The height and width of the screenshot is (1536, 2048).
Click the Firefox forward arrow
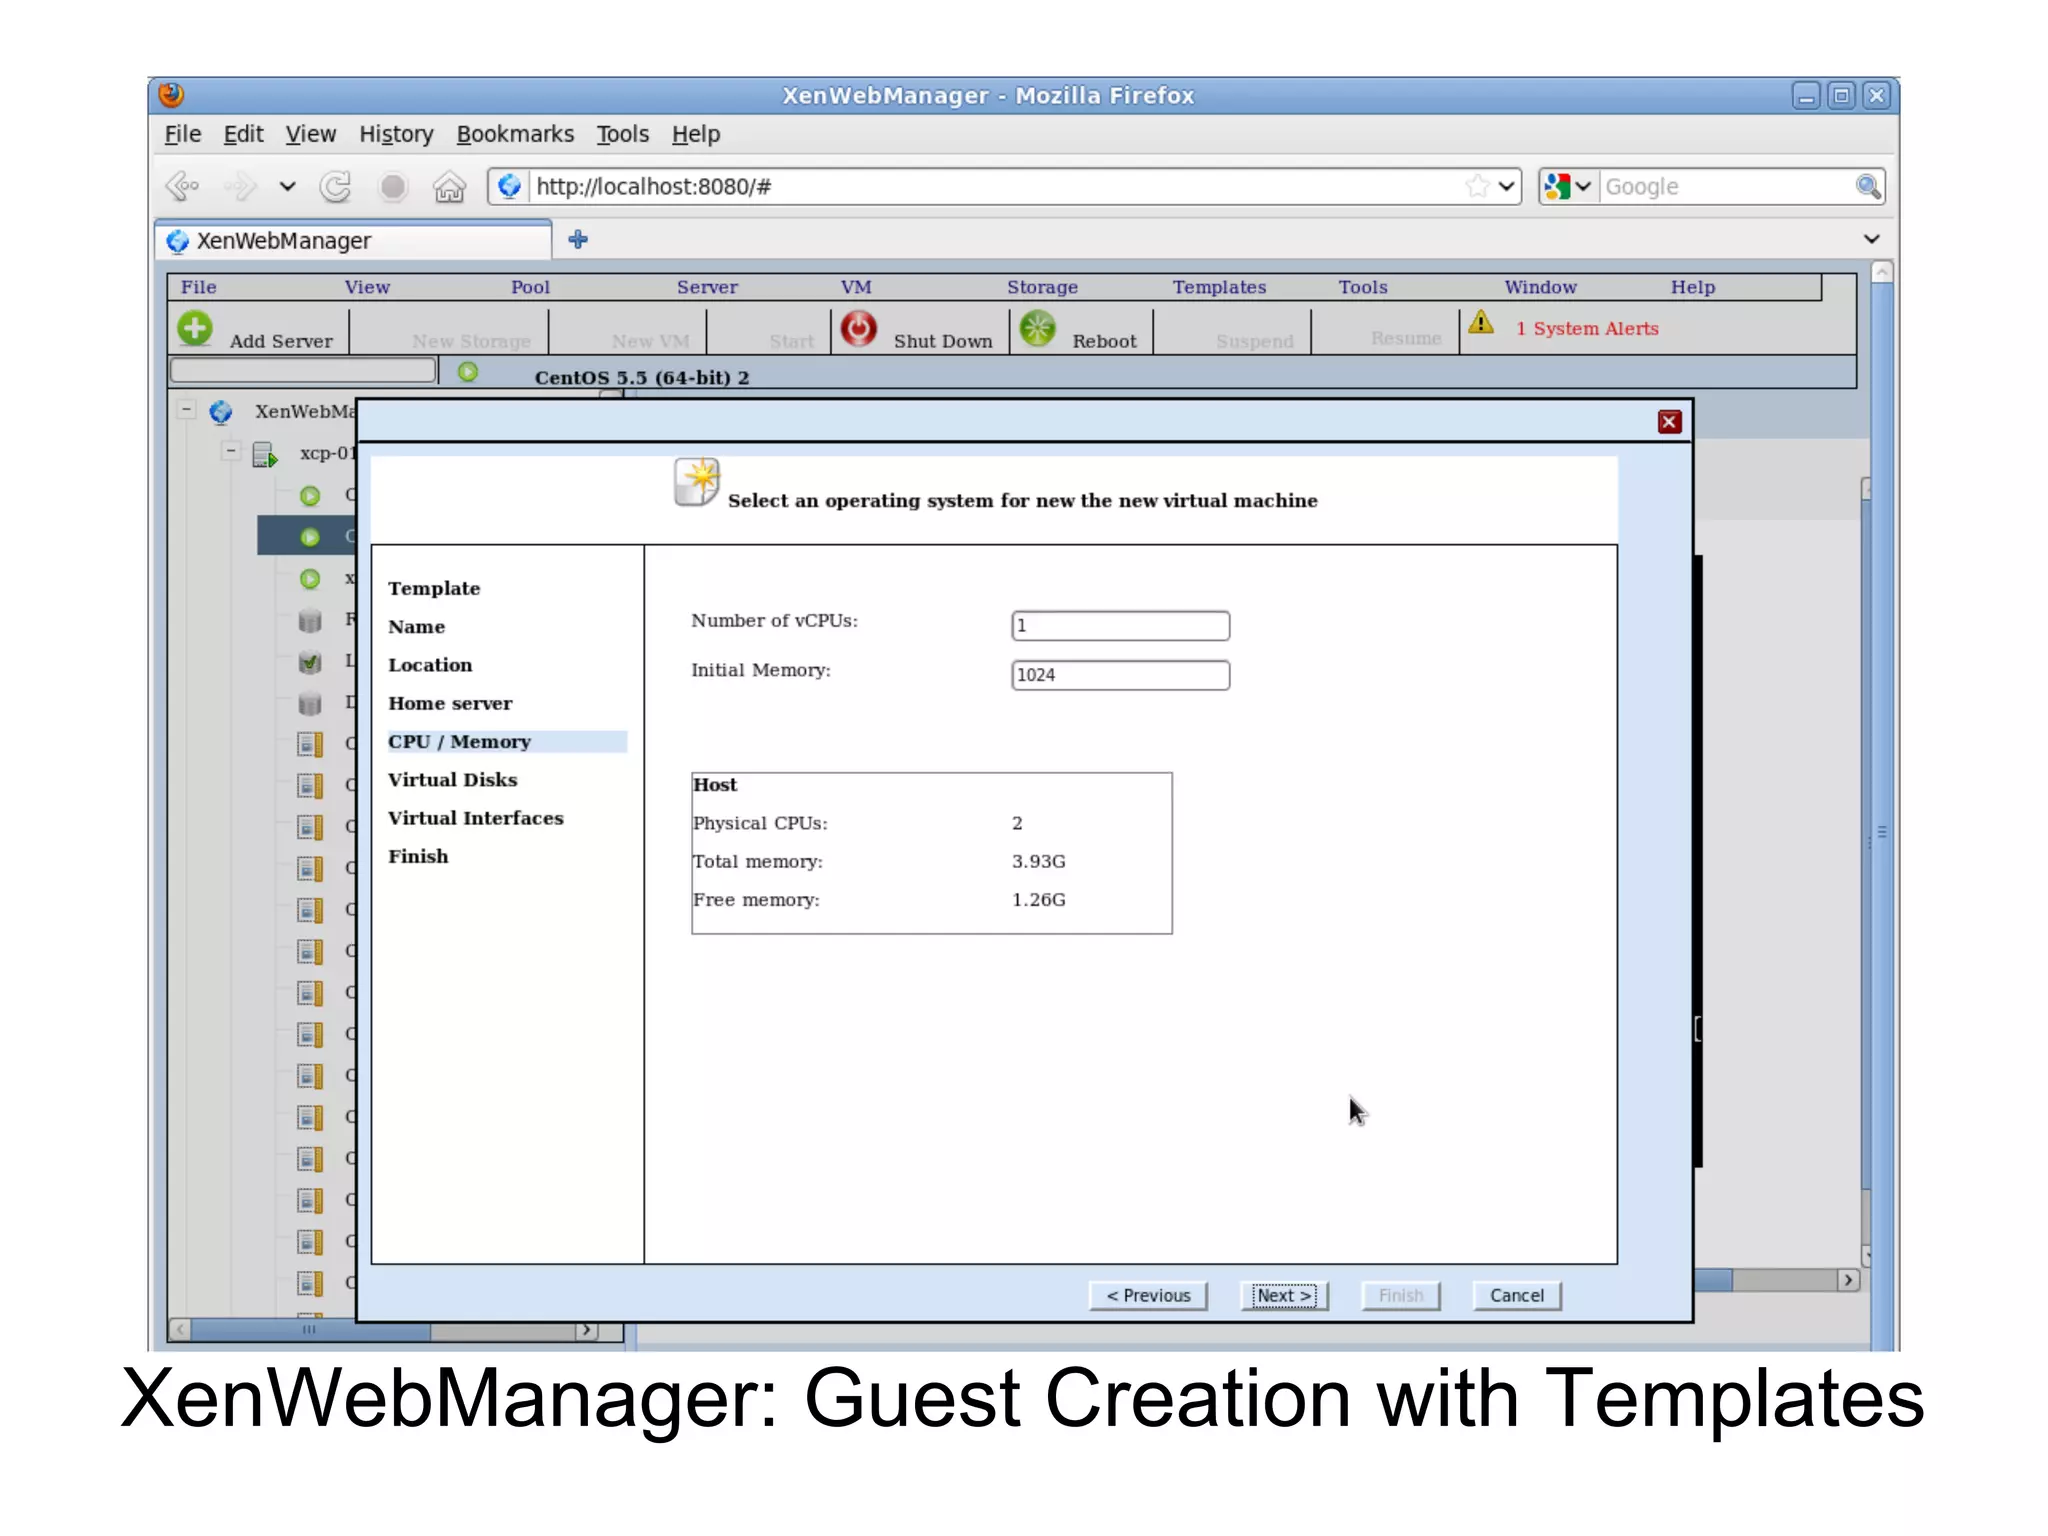pos(240,186)
